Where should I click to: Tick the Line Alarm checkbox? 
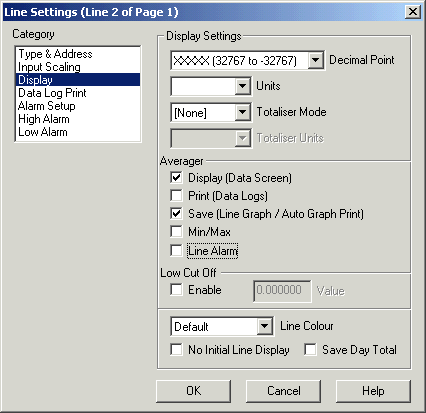point(176,250)
